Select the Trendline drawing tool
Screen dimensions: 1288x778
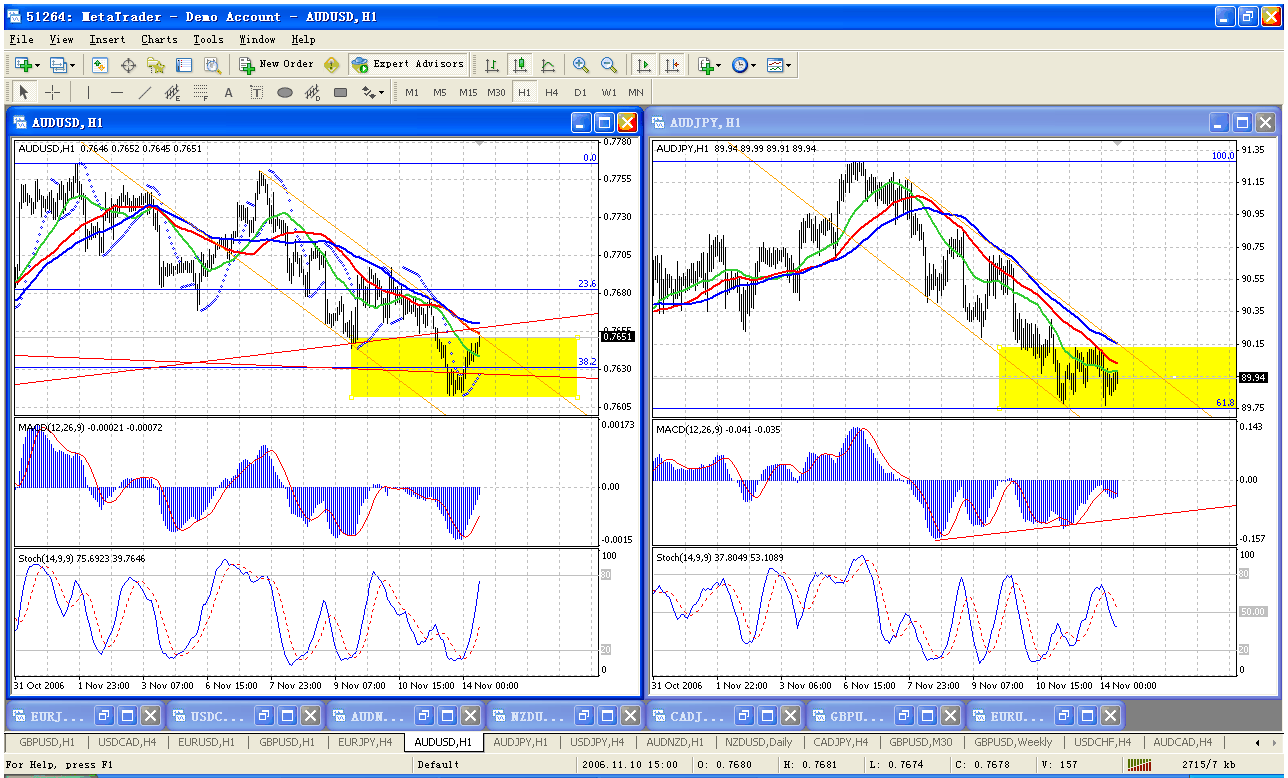144,93
